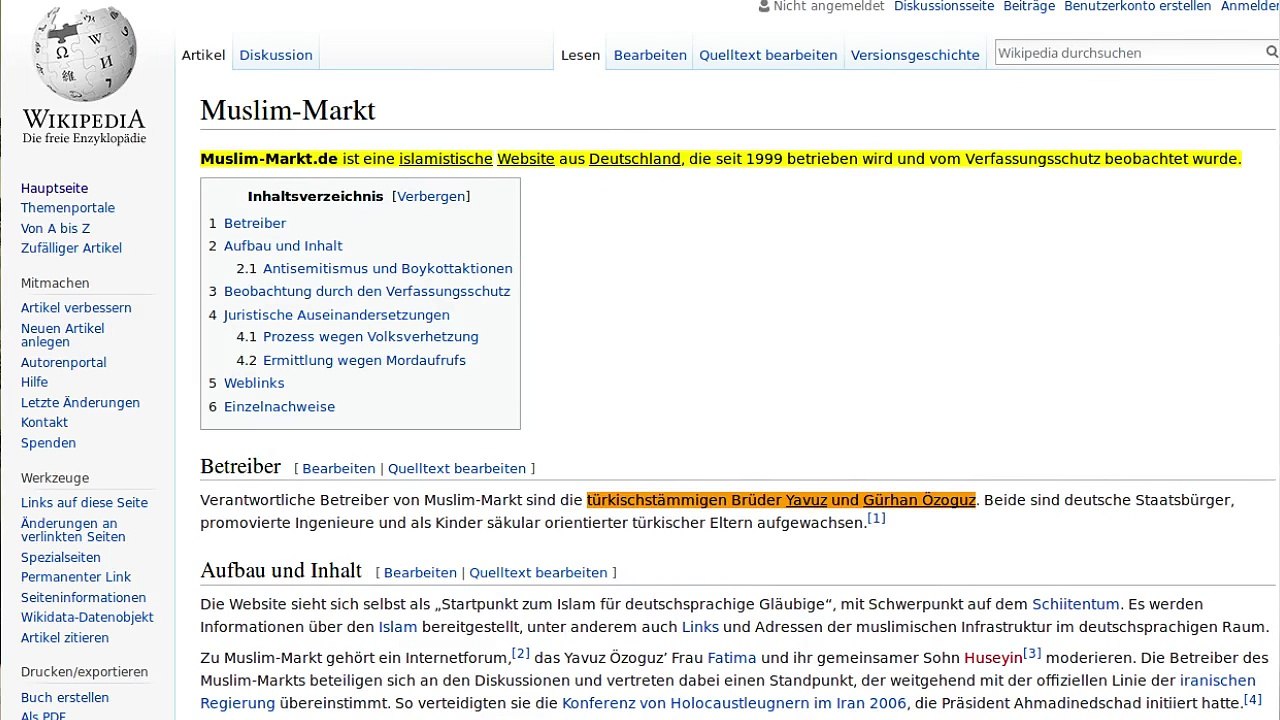Click Buch erstellen
The width and height of the screenshot is (1280, 720).
point(65,697)
